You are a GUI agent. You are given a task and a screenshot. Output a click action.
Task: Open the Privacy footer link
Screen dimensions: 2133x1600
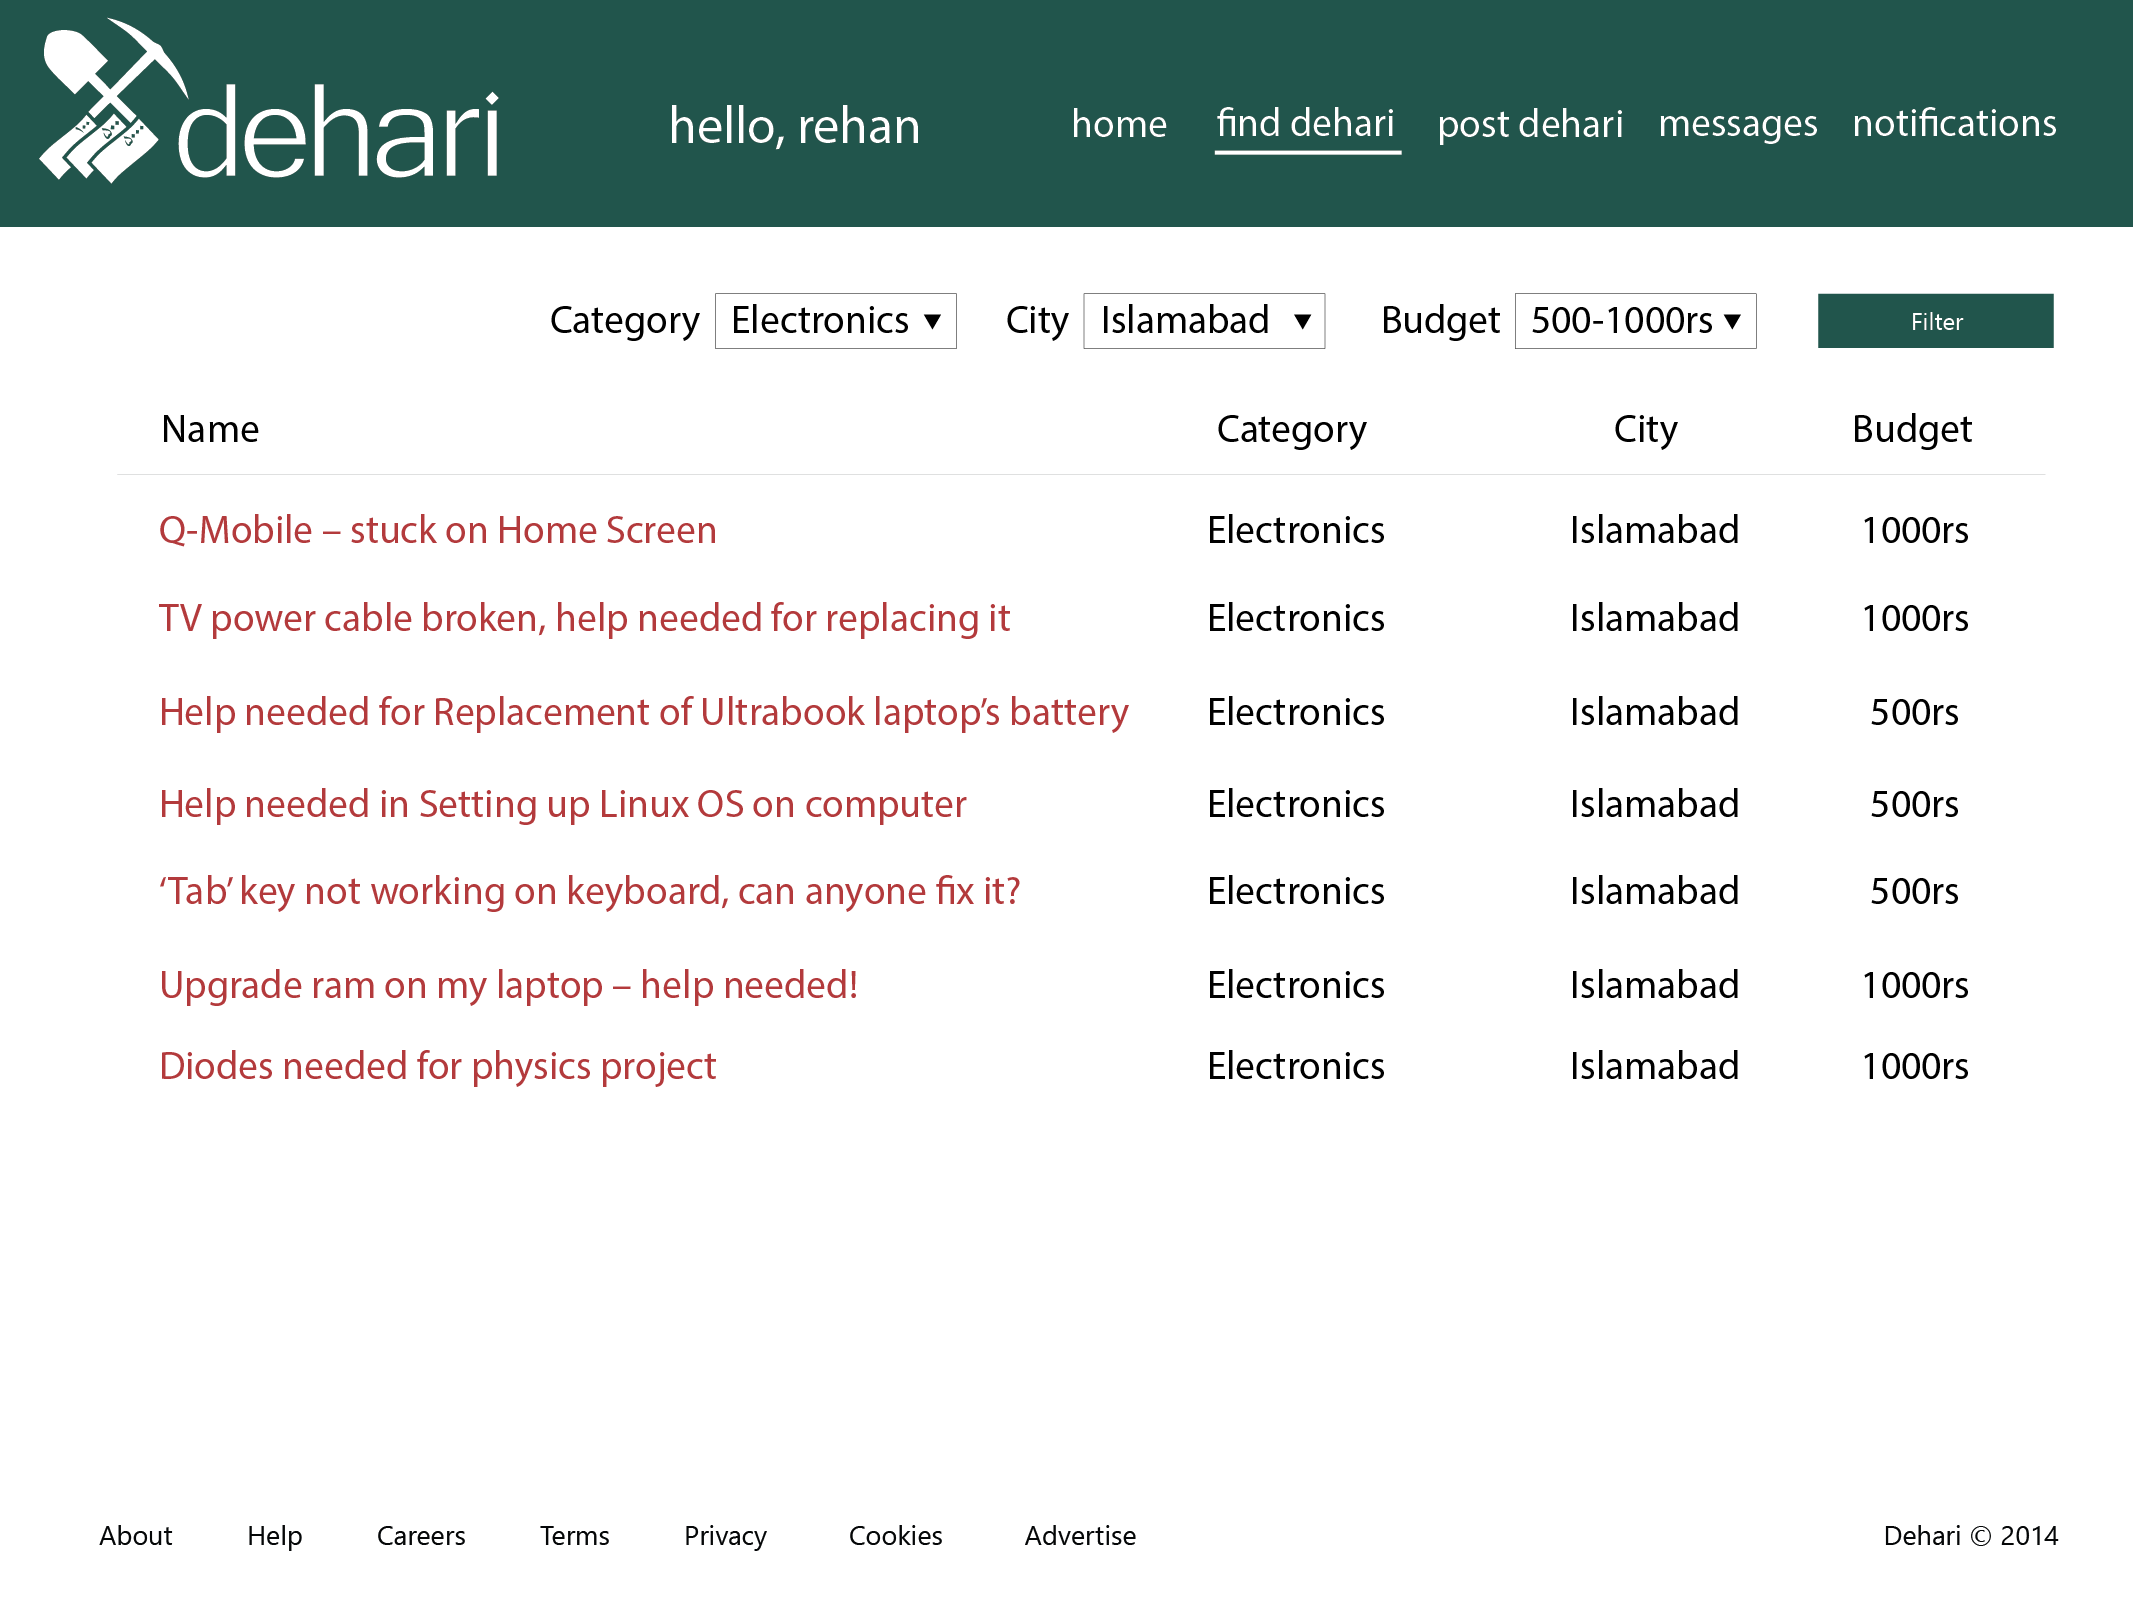coord(725,1535)
